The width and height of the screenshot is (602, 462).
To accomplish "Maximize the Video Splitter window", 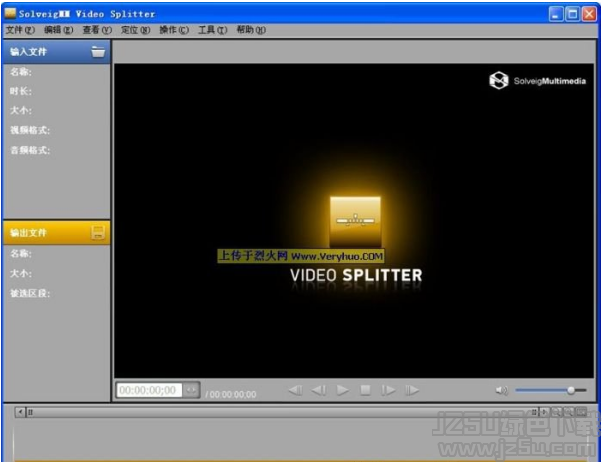I will click(572, 14).
